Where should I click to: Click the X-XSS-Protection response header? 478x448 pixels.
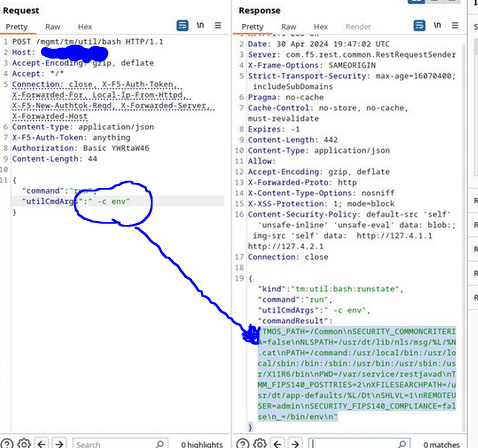tap(321, 204)
